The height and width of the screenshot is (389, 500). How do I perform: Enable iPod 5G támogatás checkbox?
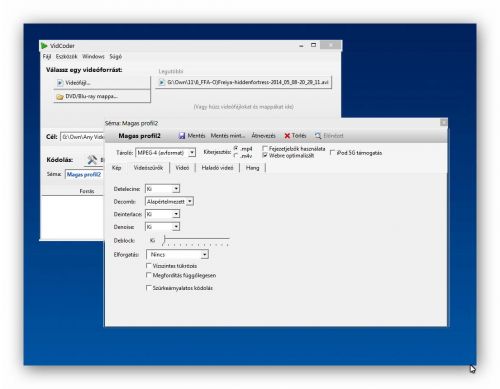[x=332, y=152]
